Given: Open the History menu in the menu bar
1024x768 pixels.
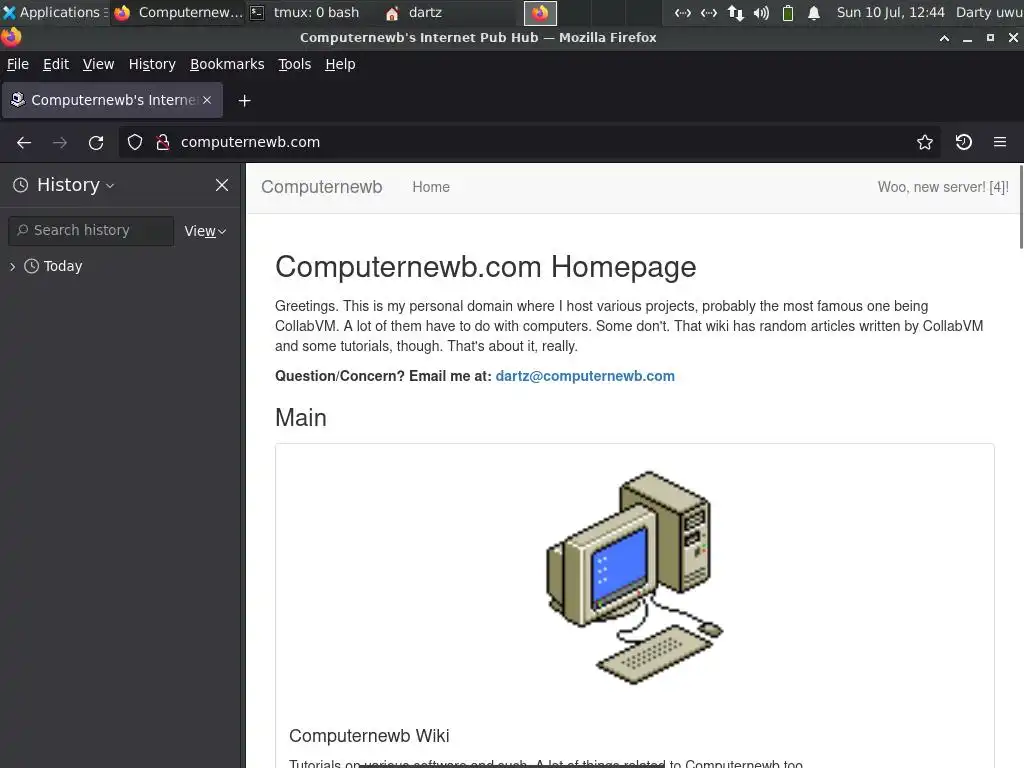Looking at the screenshot, I should [152, 64].
